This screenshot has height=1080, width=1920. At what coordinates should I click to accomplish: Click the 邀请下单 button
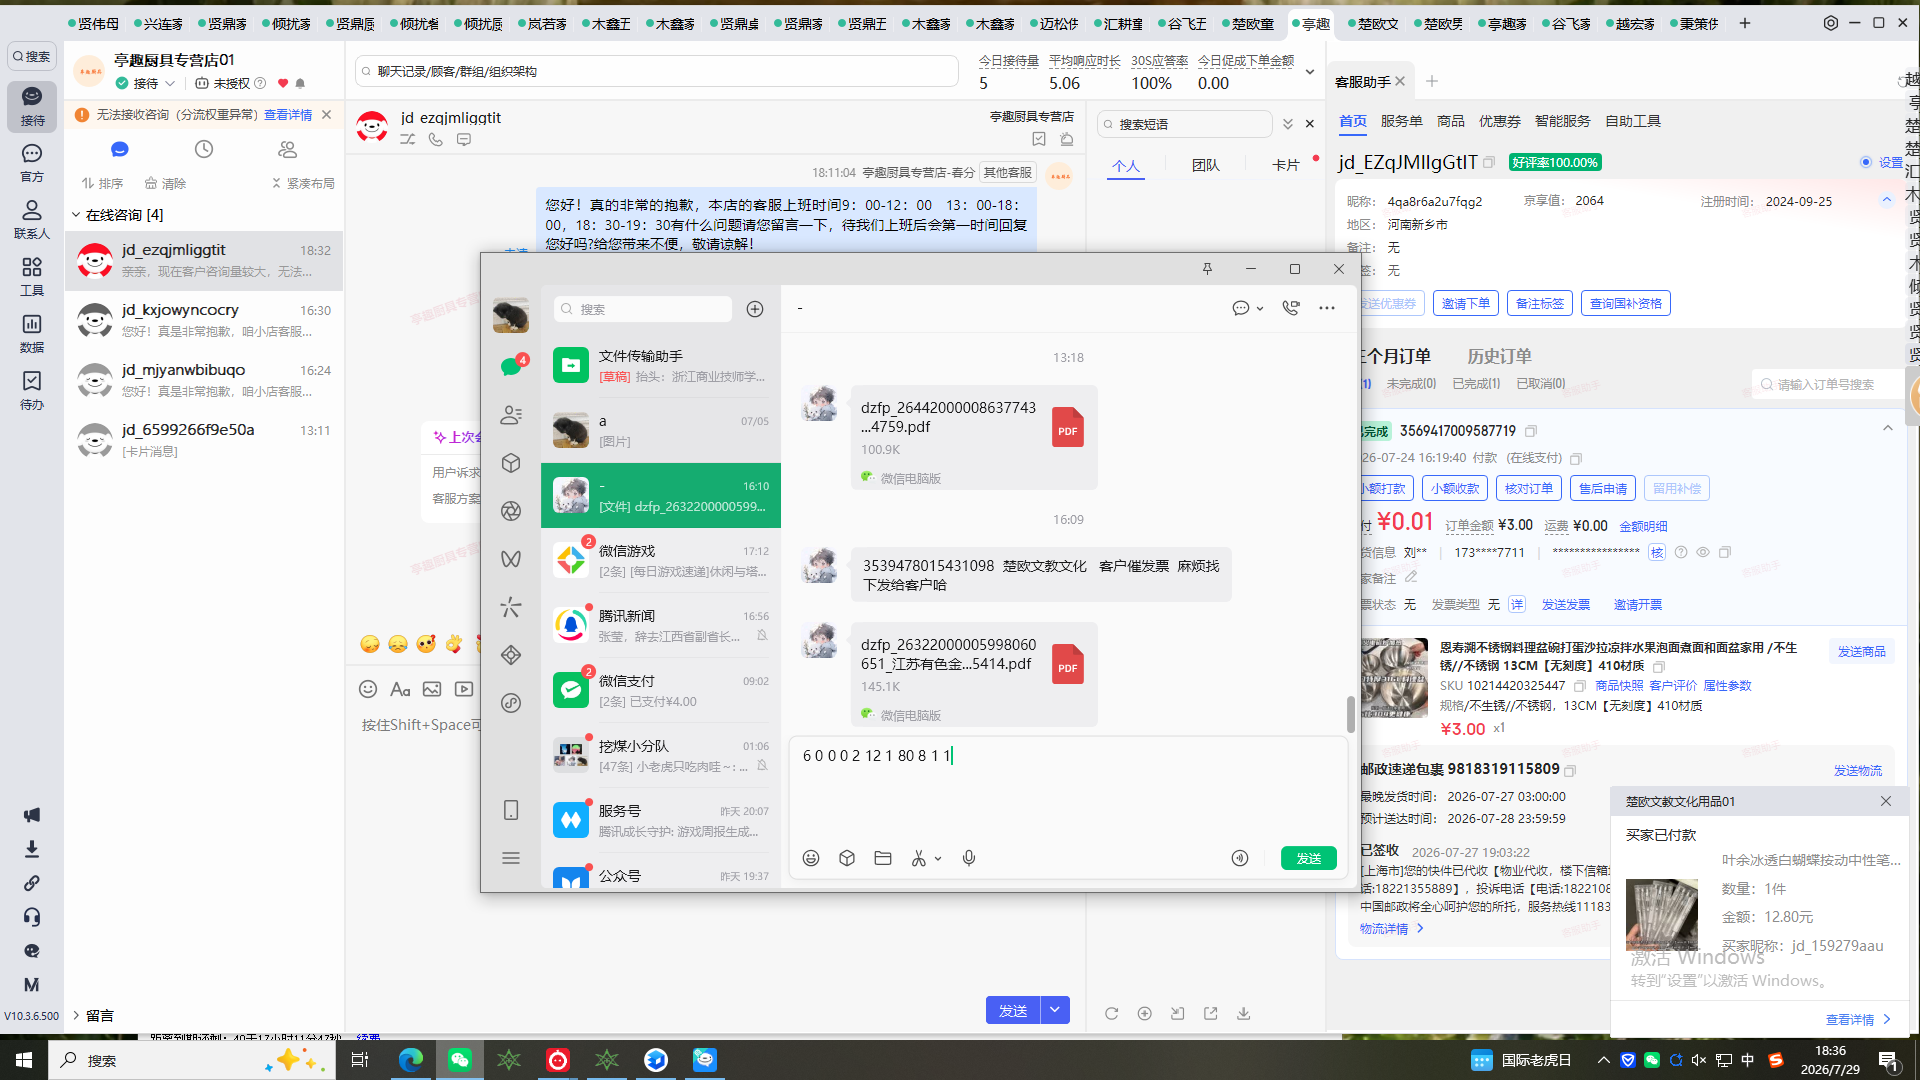[x=1465, y=303]
